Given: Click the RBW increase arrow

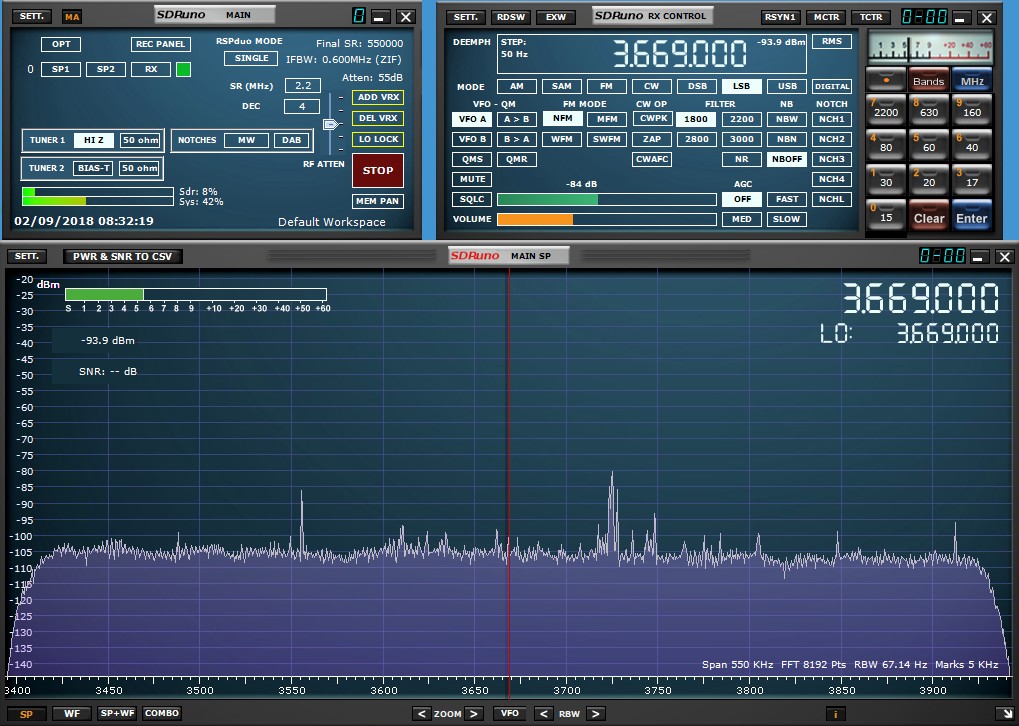Looking at the screenshot, I should coord(595,714).
